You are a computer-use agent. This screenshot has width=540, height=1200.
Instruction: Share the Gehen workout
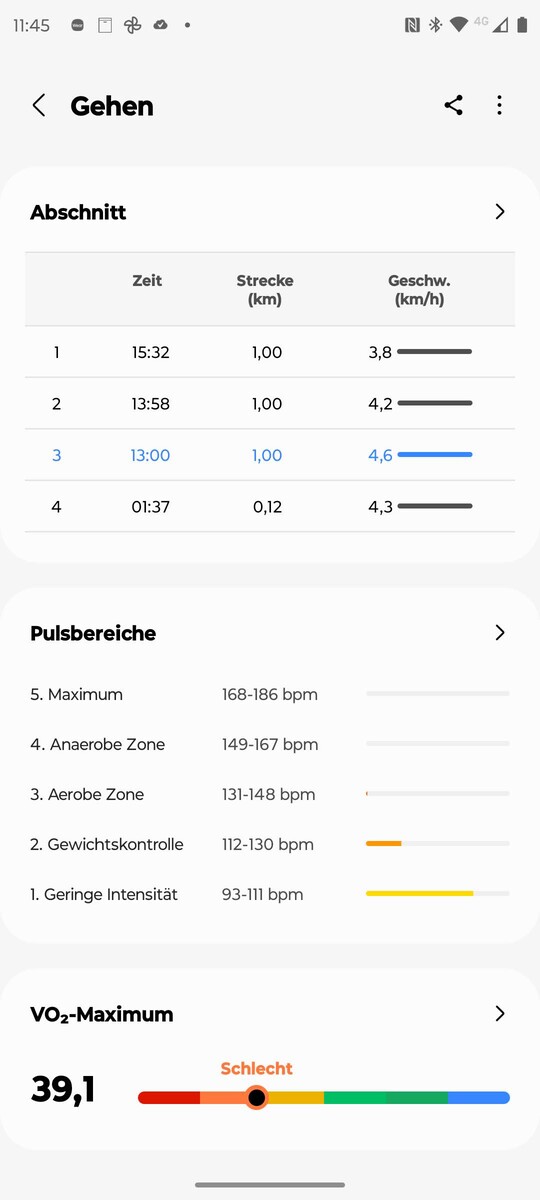tap(454, 105)
